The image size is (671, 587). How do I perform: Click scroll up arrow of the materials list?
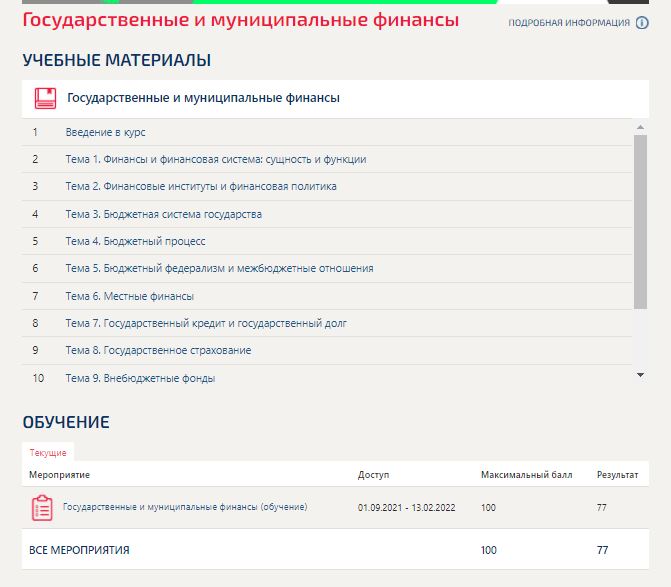640,127
